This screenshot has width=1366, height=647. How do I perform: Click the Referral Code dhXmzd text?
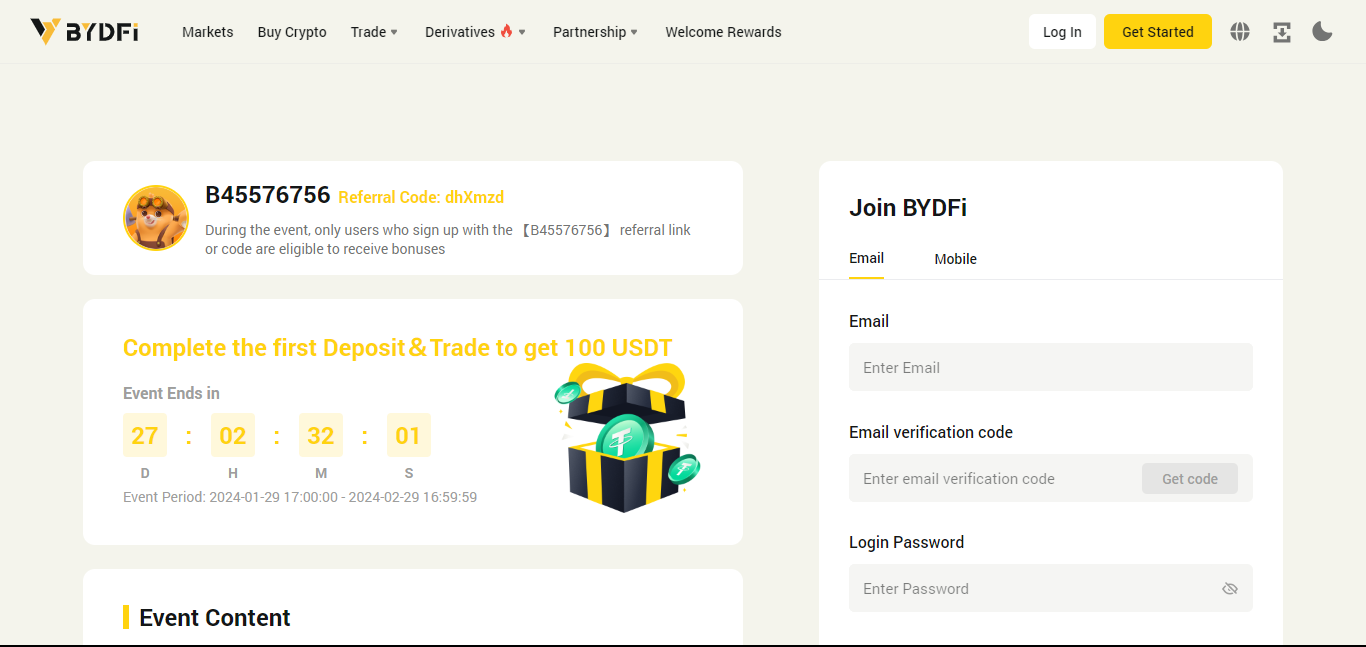(x=421, y=197)
